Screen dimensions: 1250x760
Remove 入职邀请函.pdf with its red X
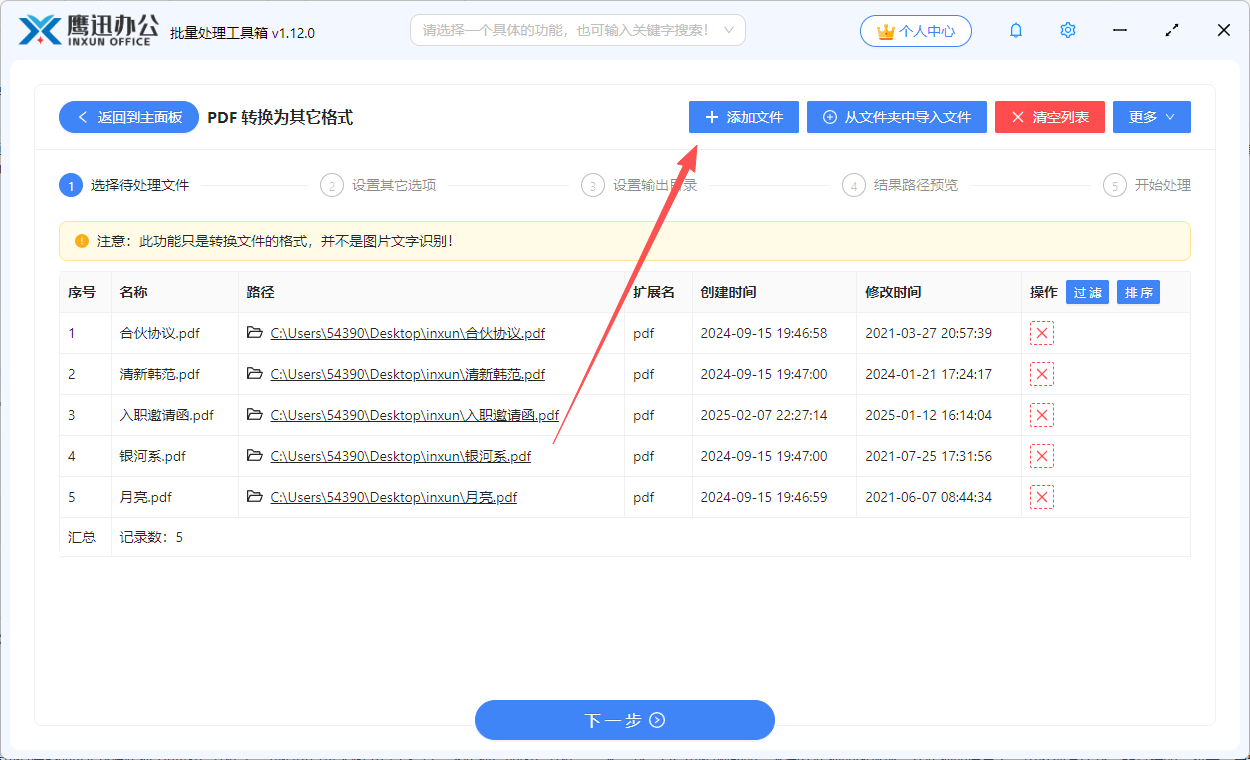click(1042, 415)
